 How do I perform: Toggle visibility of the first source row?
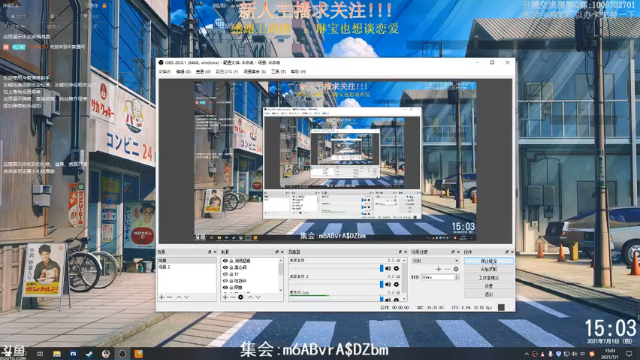(x=225, y=261)
